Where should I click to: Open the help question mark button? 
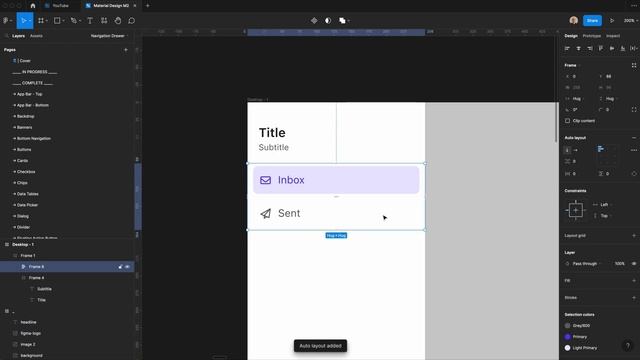[628, 346]
